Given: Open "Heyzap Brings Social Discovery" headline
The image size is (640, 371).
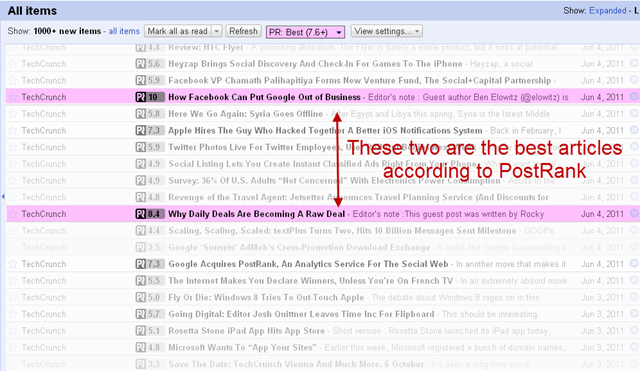Looking at the screenshot, I should [315, 64].
